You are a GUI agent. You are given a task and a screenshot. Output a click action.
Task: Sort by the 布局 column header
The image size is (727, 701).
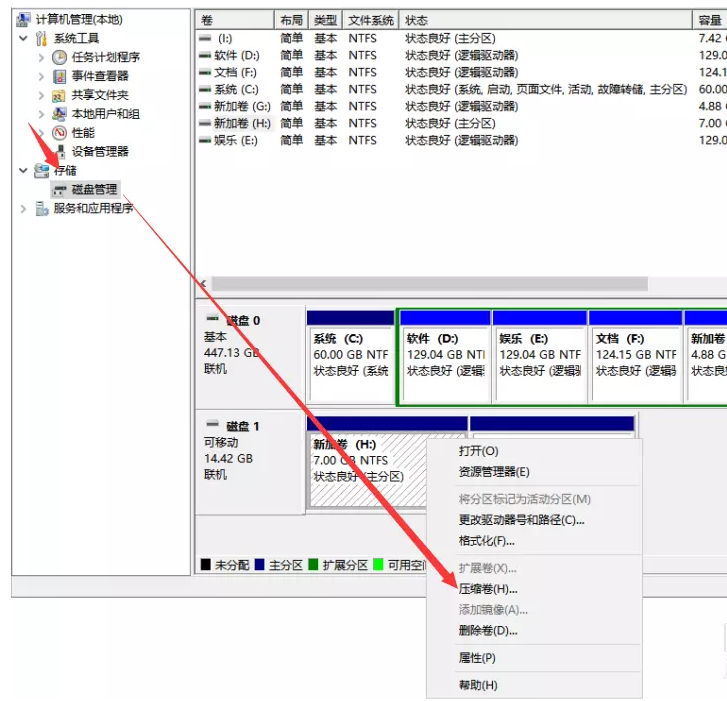click(x=292, y=20)
